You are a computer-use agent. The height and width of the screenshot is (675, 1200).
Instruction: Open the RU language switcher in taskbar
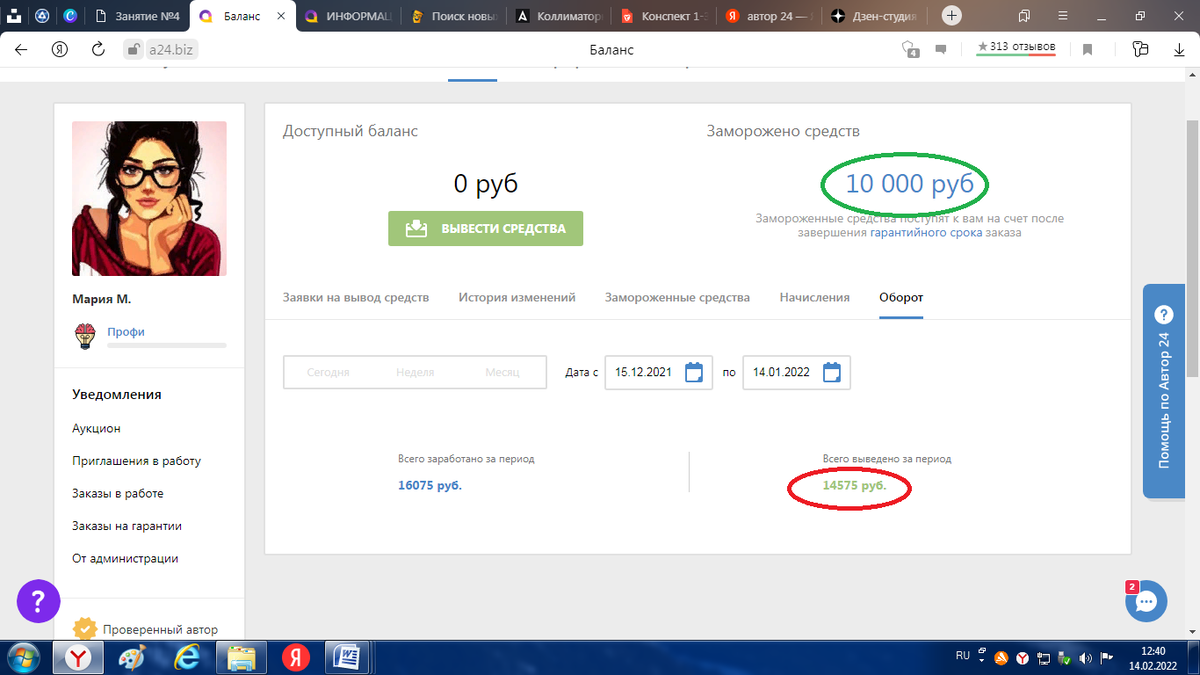[x=962, y=655]
